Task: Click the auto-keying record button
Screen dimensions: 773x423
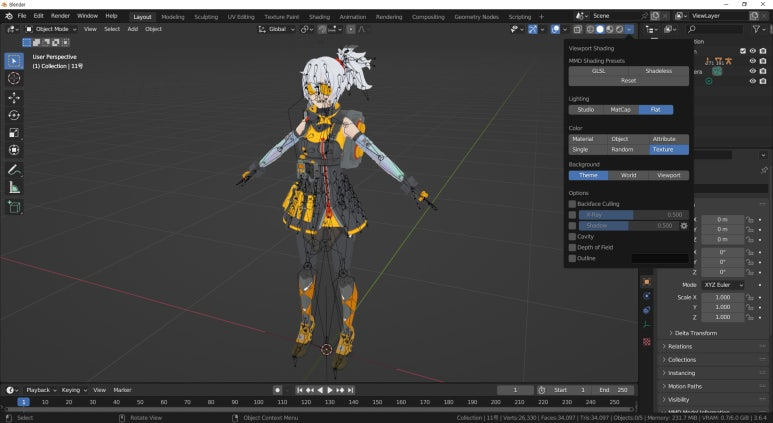Action: 278,390
